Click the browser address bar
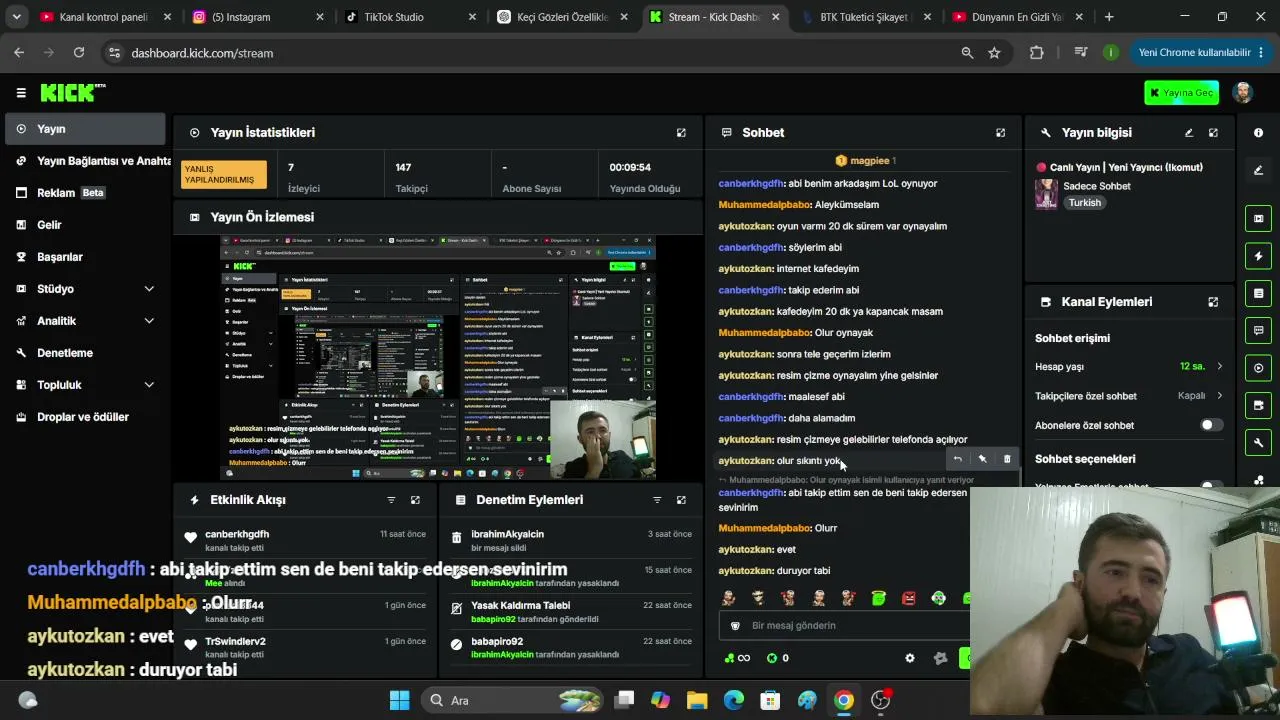Screen dimensions: 1280x720 pyautogui.click(x=540, y=53)
